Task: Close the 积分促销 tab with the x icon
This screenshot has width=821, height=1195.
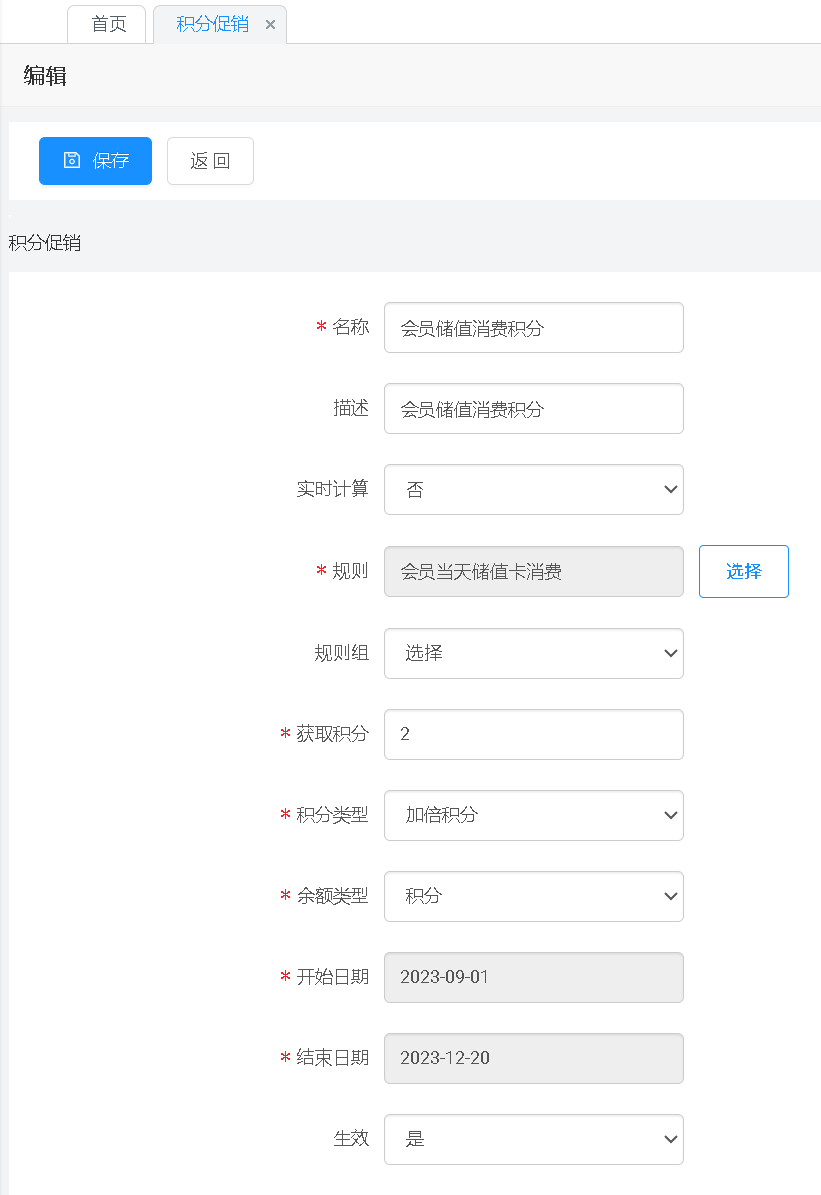Action: point(270,24)
